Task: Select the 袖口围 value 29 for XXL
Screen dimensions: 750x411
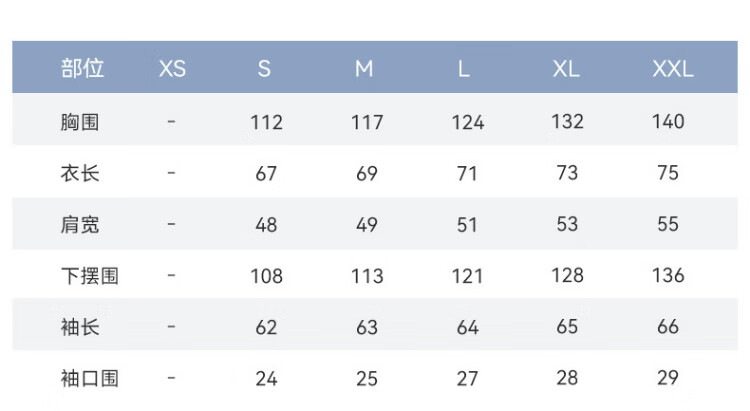Action: [668, 378]
